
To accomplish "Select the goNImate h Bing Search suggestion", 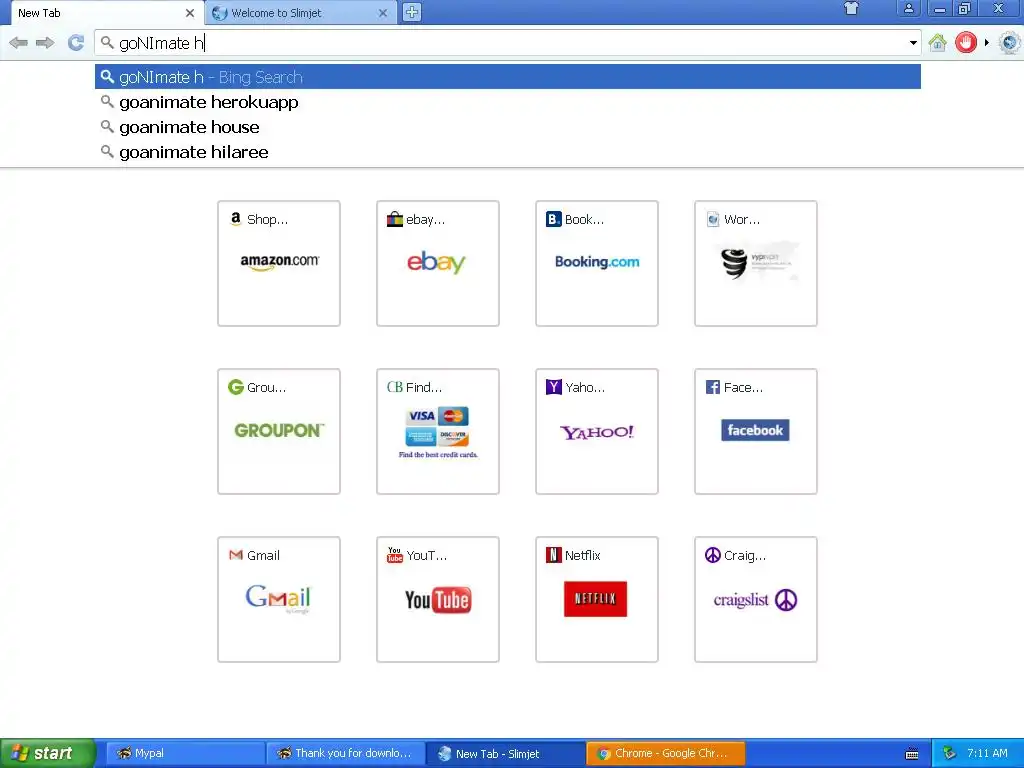I will [x=508, y=77].
